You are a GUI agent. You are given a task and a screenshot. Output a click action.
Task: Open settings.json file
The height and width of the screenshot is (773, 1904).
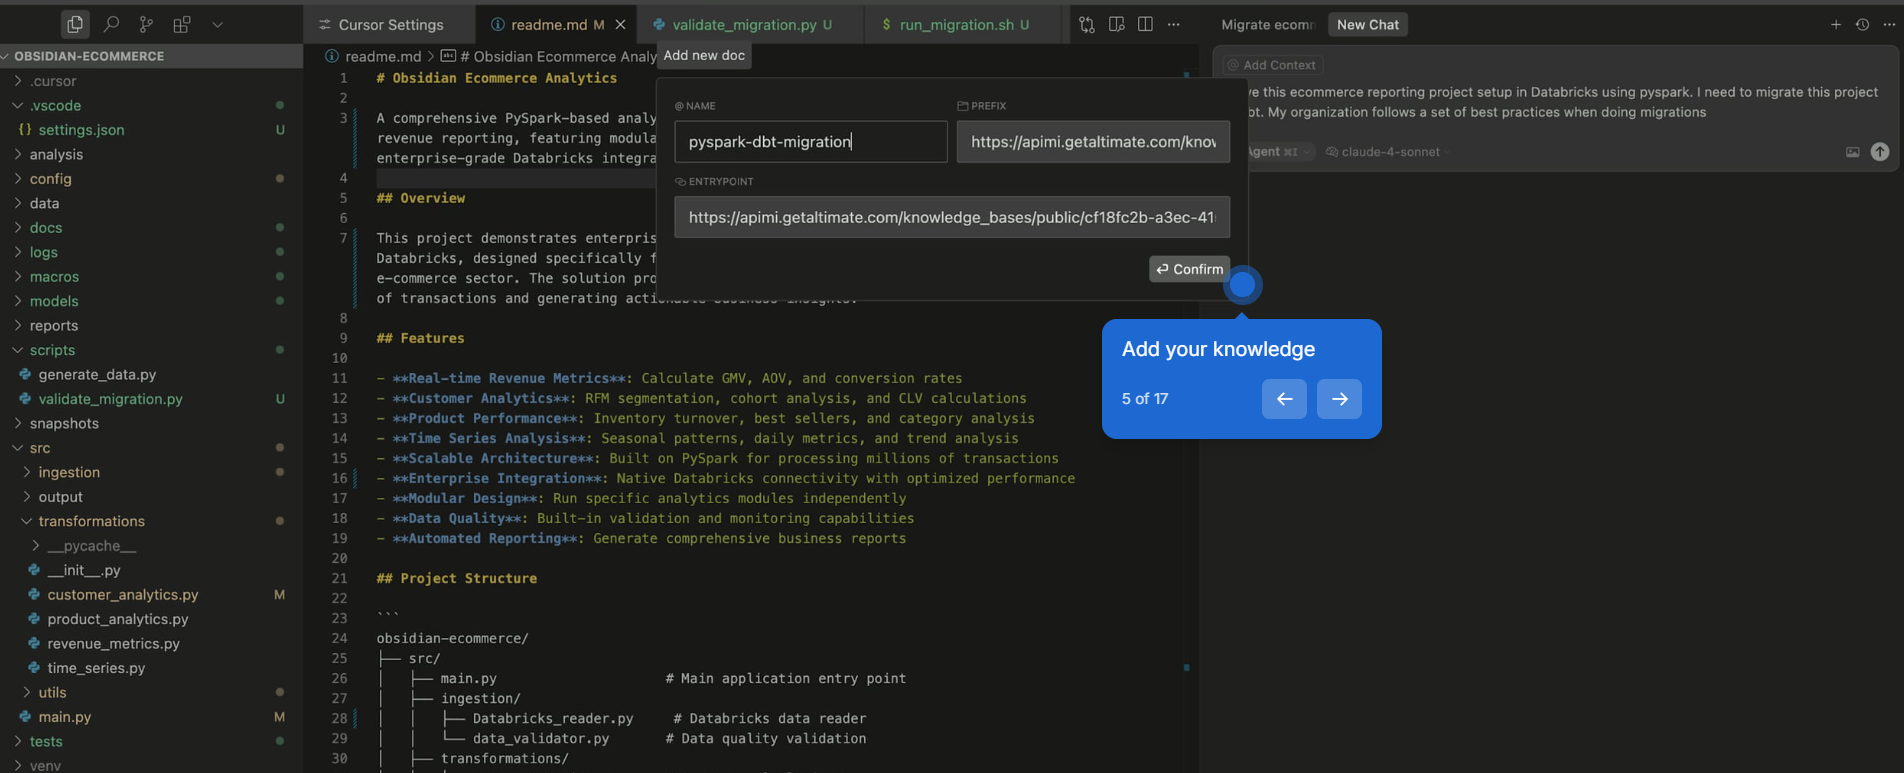tap(150, 130)
